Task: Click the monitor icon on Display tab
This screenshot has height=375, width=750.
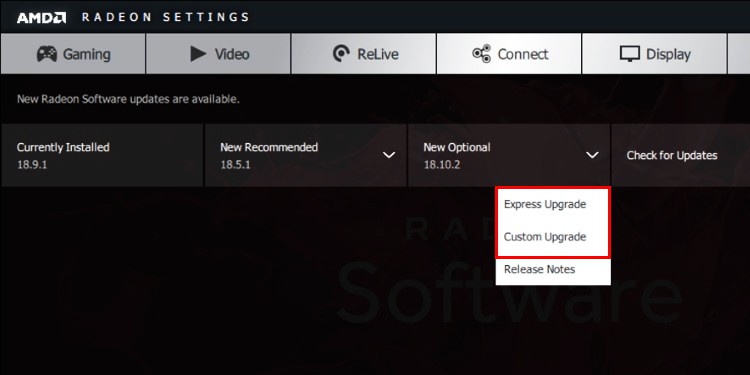Action: [x=629, y=54]
